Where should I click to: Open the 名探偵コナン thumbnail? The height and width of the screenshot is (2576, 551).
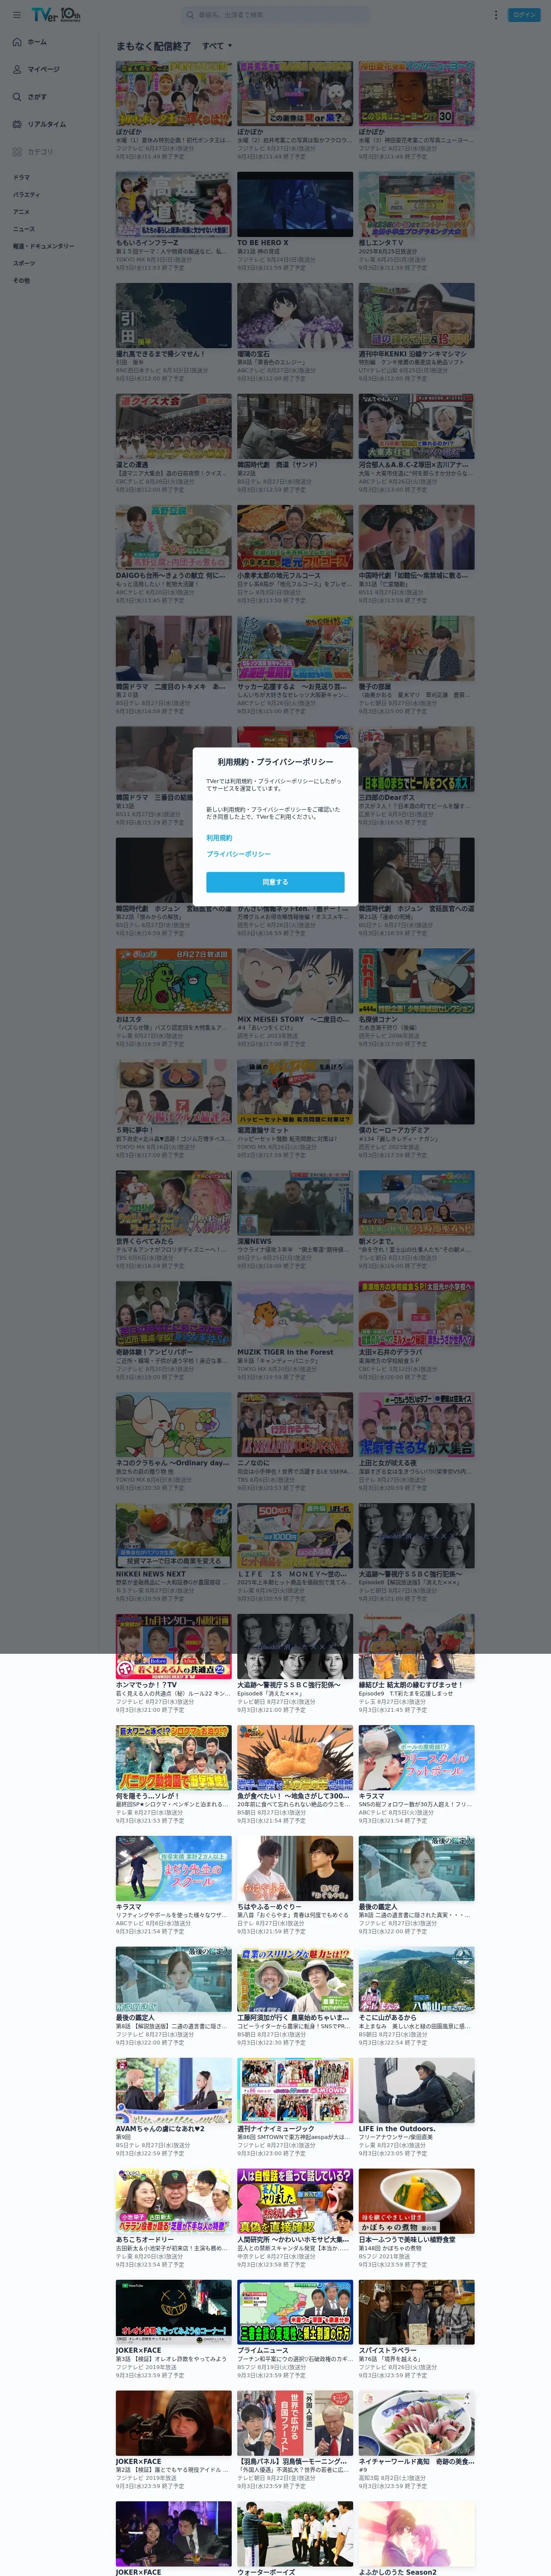pyautogui.click(x=417, y=980)
